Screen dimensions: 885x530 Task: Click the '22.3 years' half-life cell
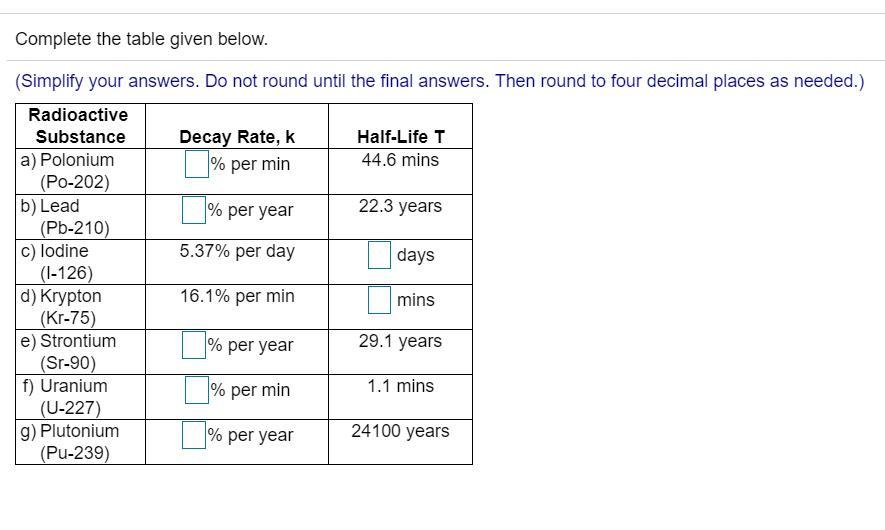(x=400, y=206)
